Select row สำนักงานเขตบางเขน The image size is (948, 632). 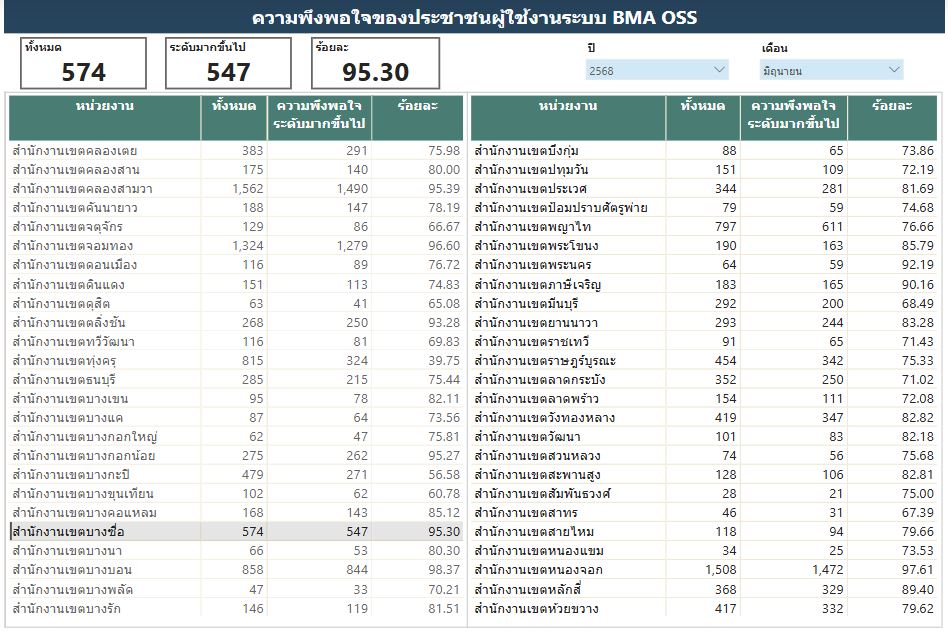click(236, 399)
